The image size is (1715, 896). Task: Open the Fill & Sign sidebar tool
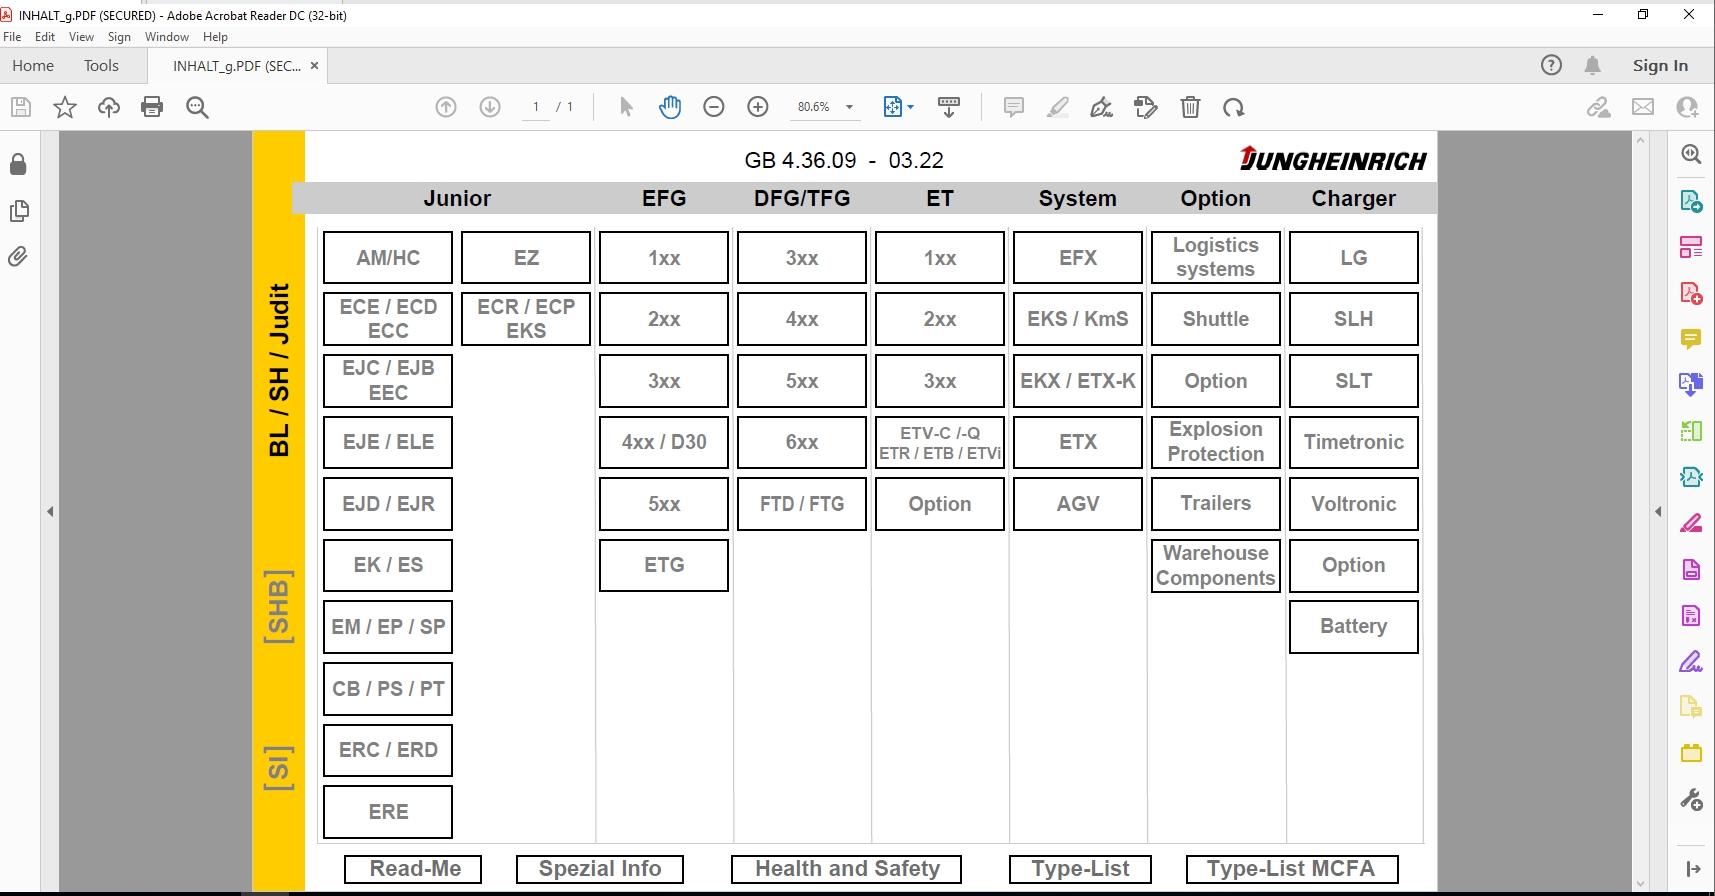[1691, 662]
